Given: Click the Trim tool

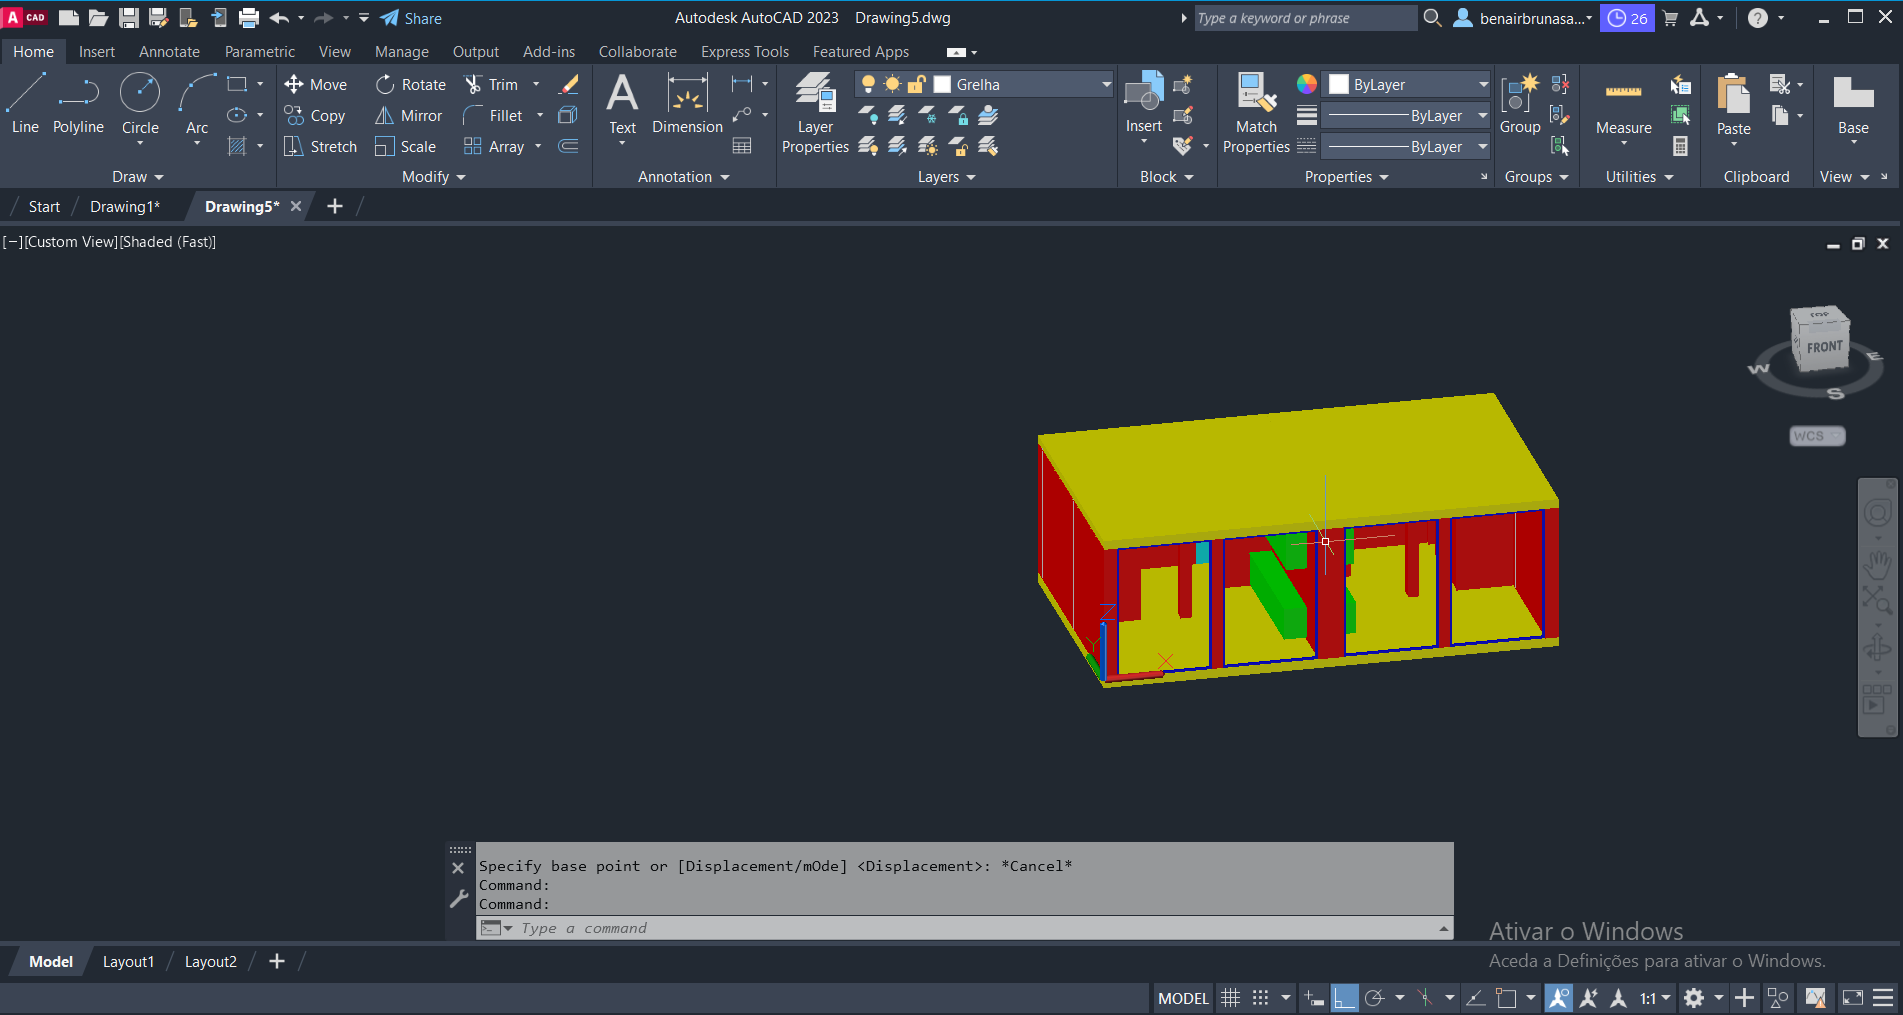Looking at the screenshot, I should (x=492, y=85).
